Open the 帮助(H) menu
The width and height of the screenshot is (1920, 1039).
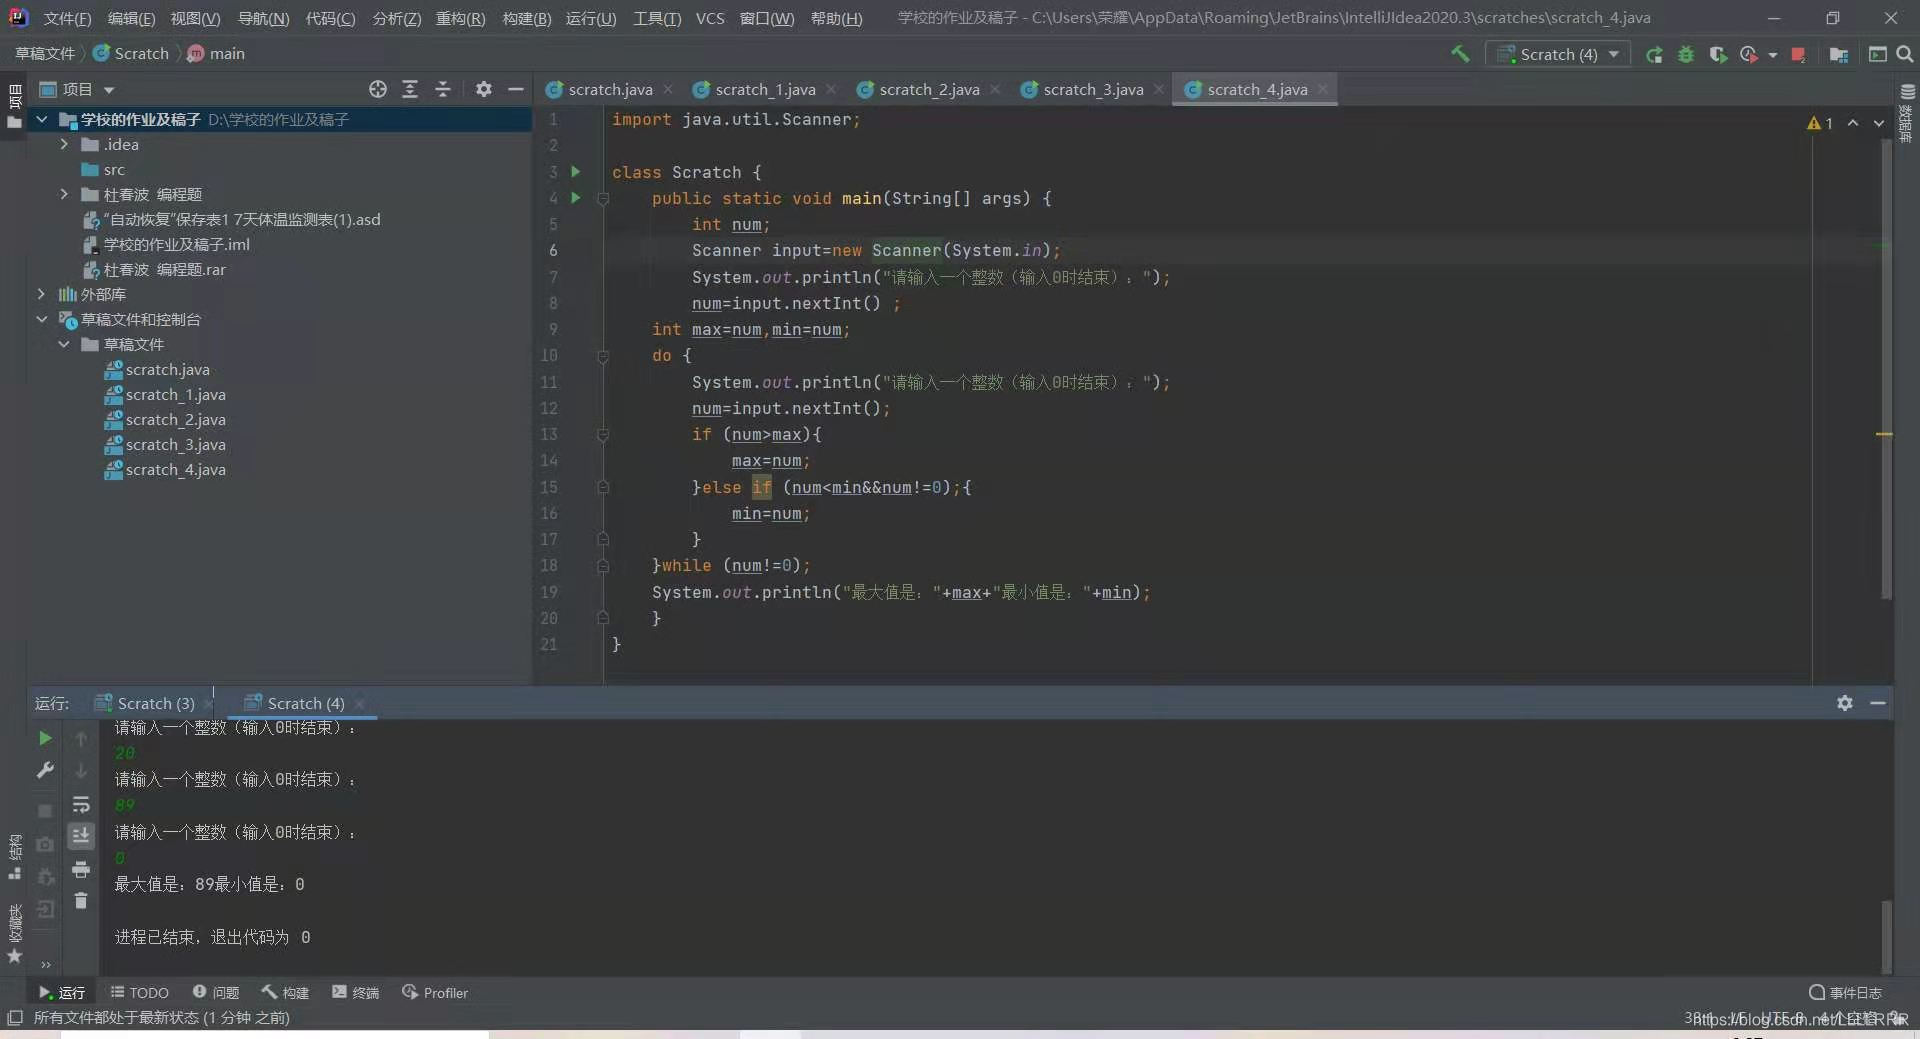(836, 18)
